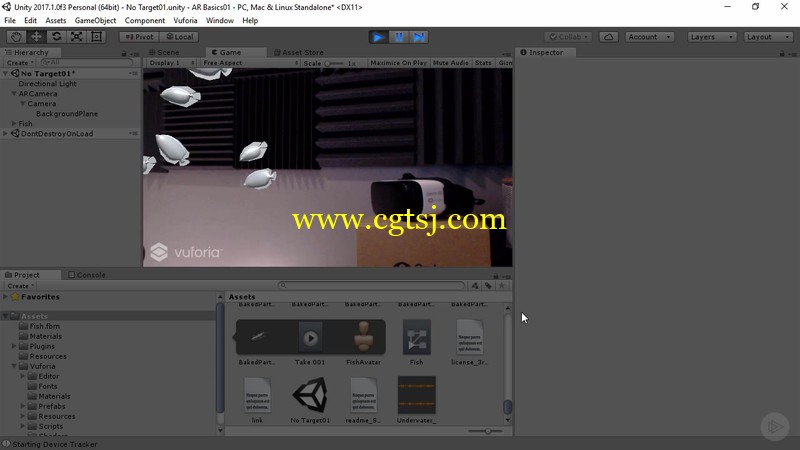
Task: Toggle Maximize On Play
Action: coord(398,63)
